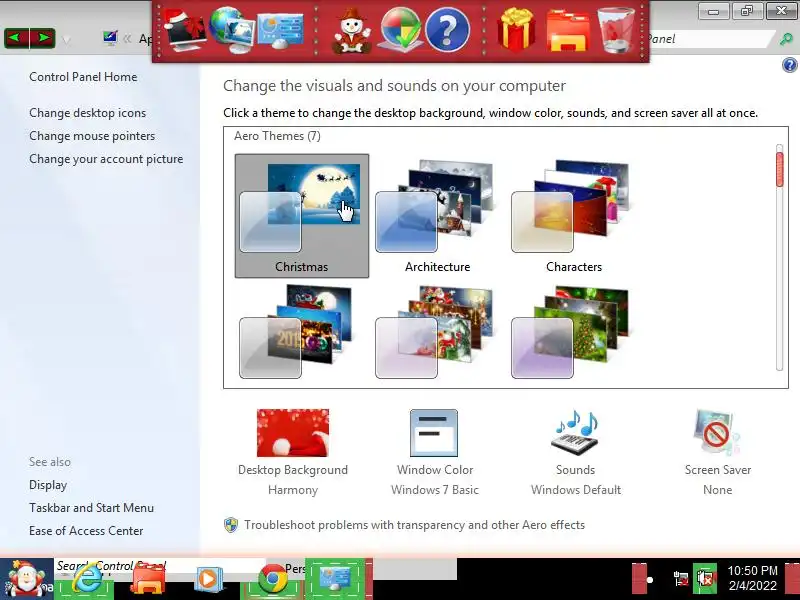800x600 pixels.
Task: Open Taskbar and Start Menu link
Action: click(x=91, y=508)
